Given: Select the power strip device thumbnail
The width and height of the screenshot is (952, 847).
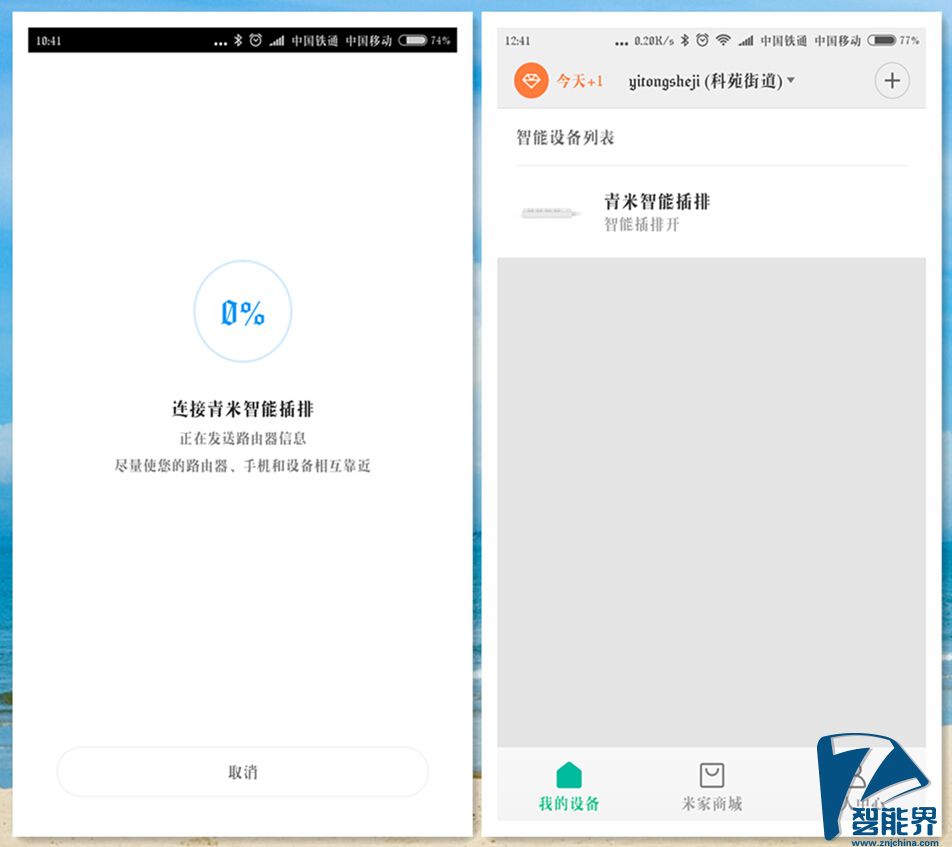Looking at the screenshot, I should click(551, 213).
